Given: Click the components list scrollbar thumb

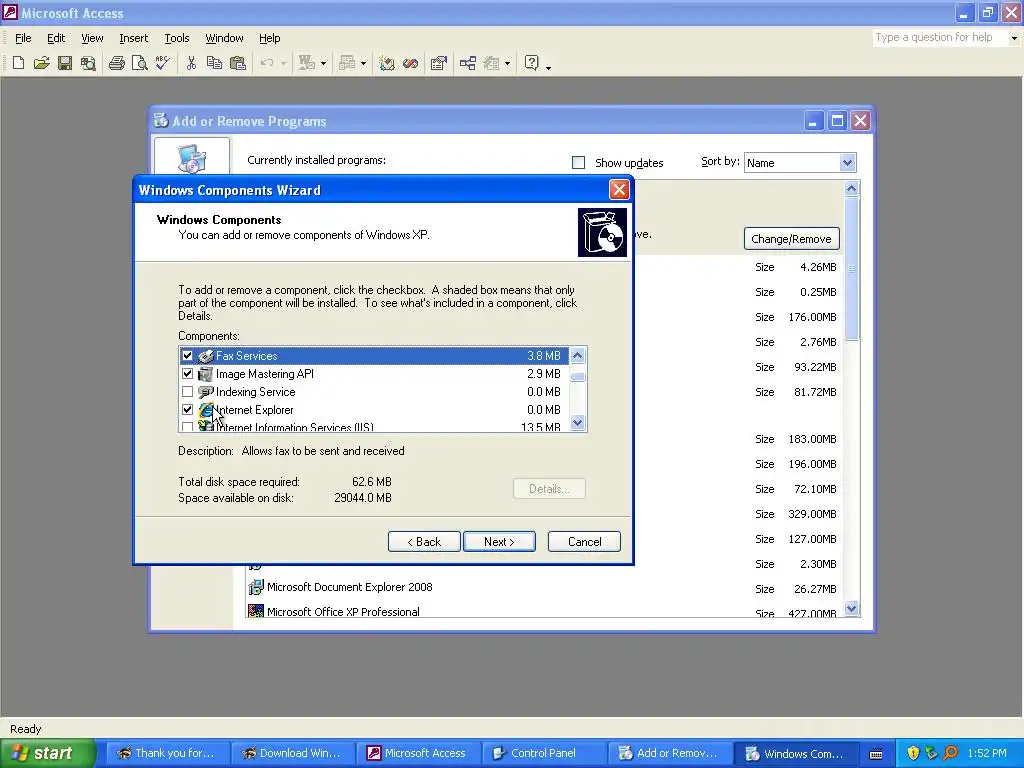Looking at the screenshot, I should [x=577, y=377].
